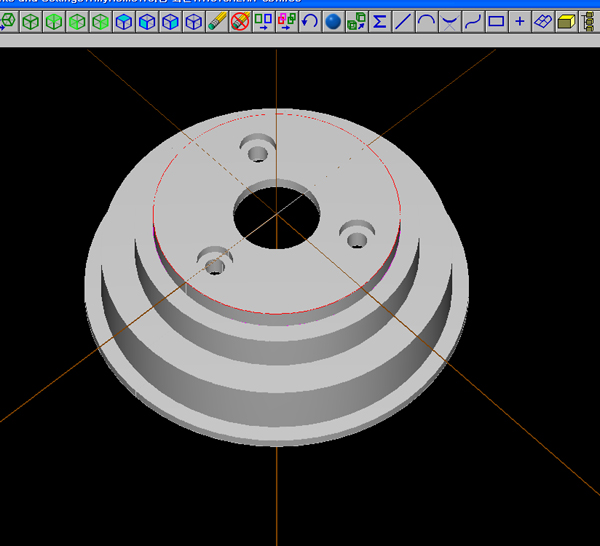Click the dark green wireframe Cplane Top cube
The image size is (600, 546).
[31, 21]
